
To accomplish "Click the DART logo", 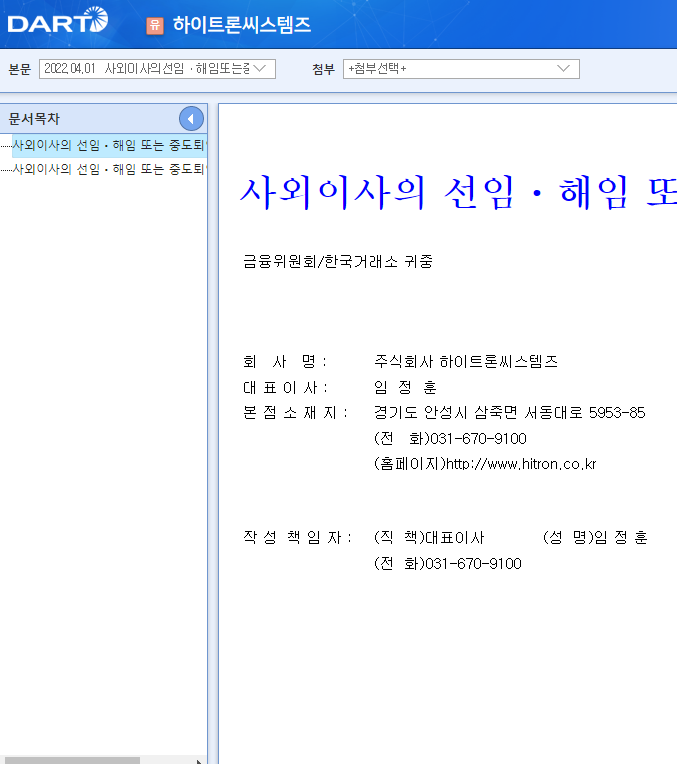I will (x=58, y=20).
